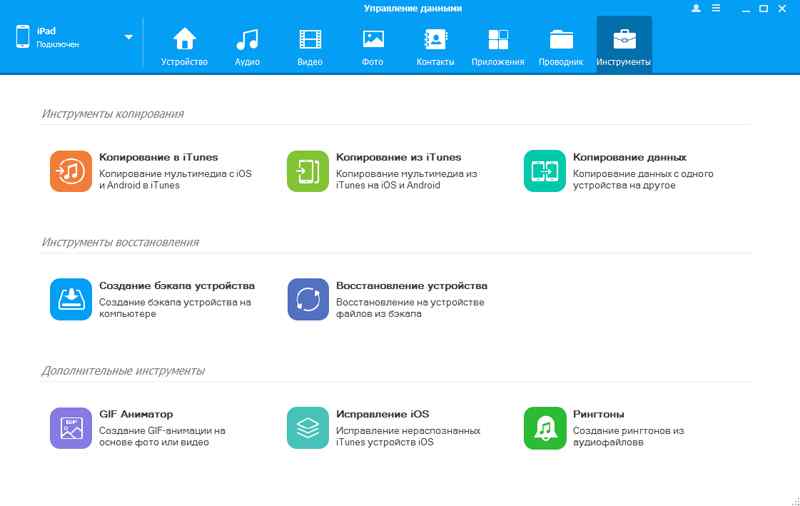Viewport: 800px width, 506px height.
Task: Minimize the Управление данными window
Action: click(x=746, y=9)
